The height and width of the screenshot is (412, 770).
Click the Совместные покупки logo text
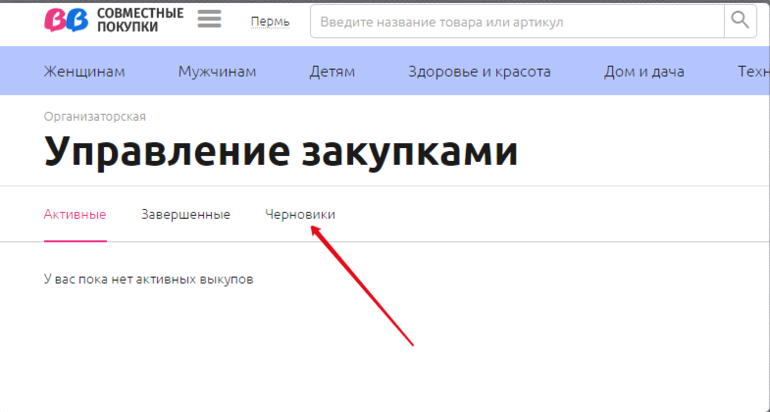[140, 20]
